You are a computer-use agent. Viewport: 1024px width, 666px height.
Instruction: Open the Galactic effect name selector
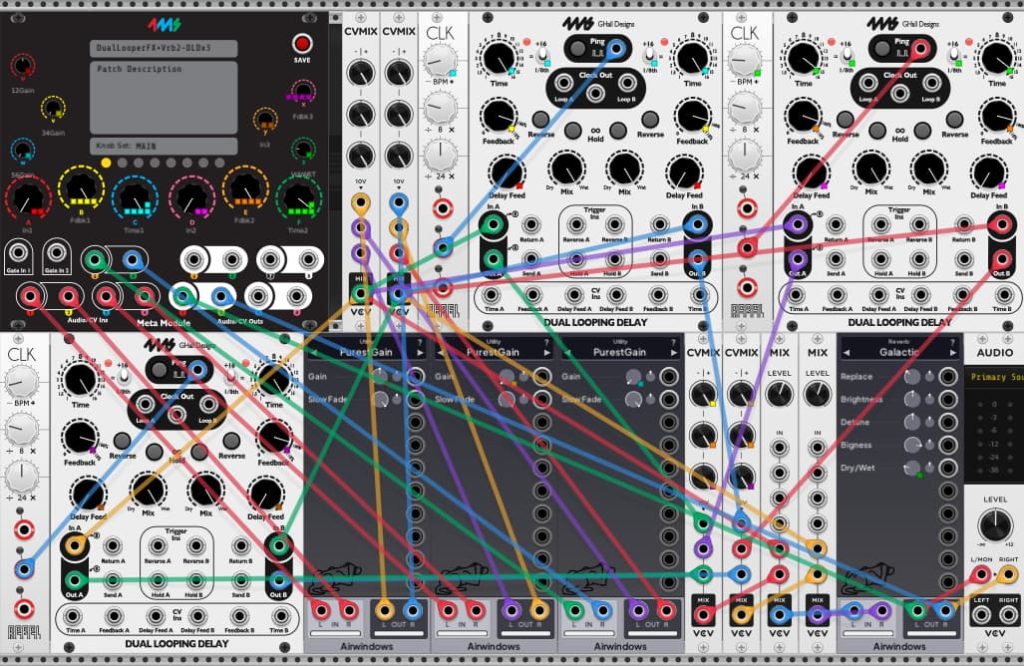(x=899, y=353)
